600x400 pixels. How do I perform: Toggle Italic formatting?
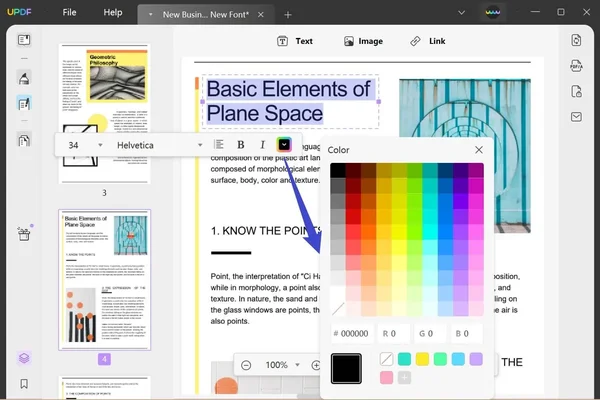click(262, 145)
